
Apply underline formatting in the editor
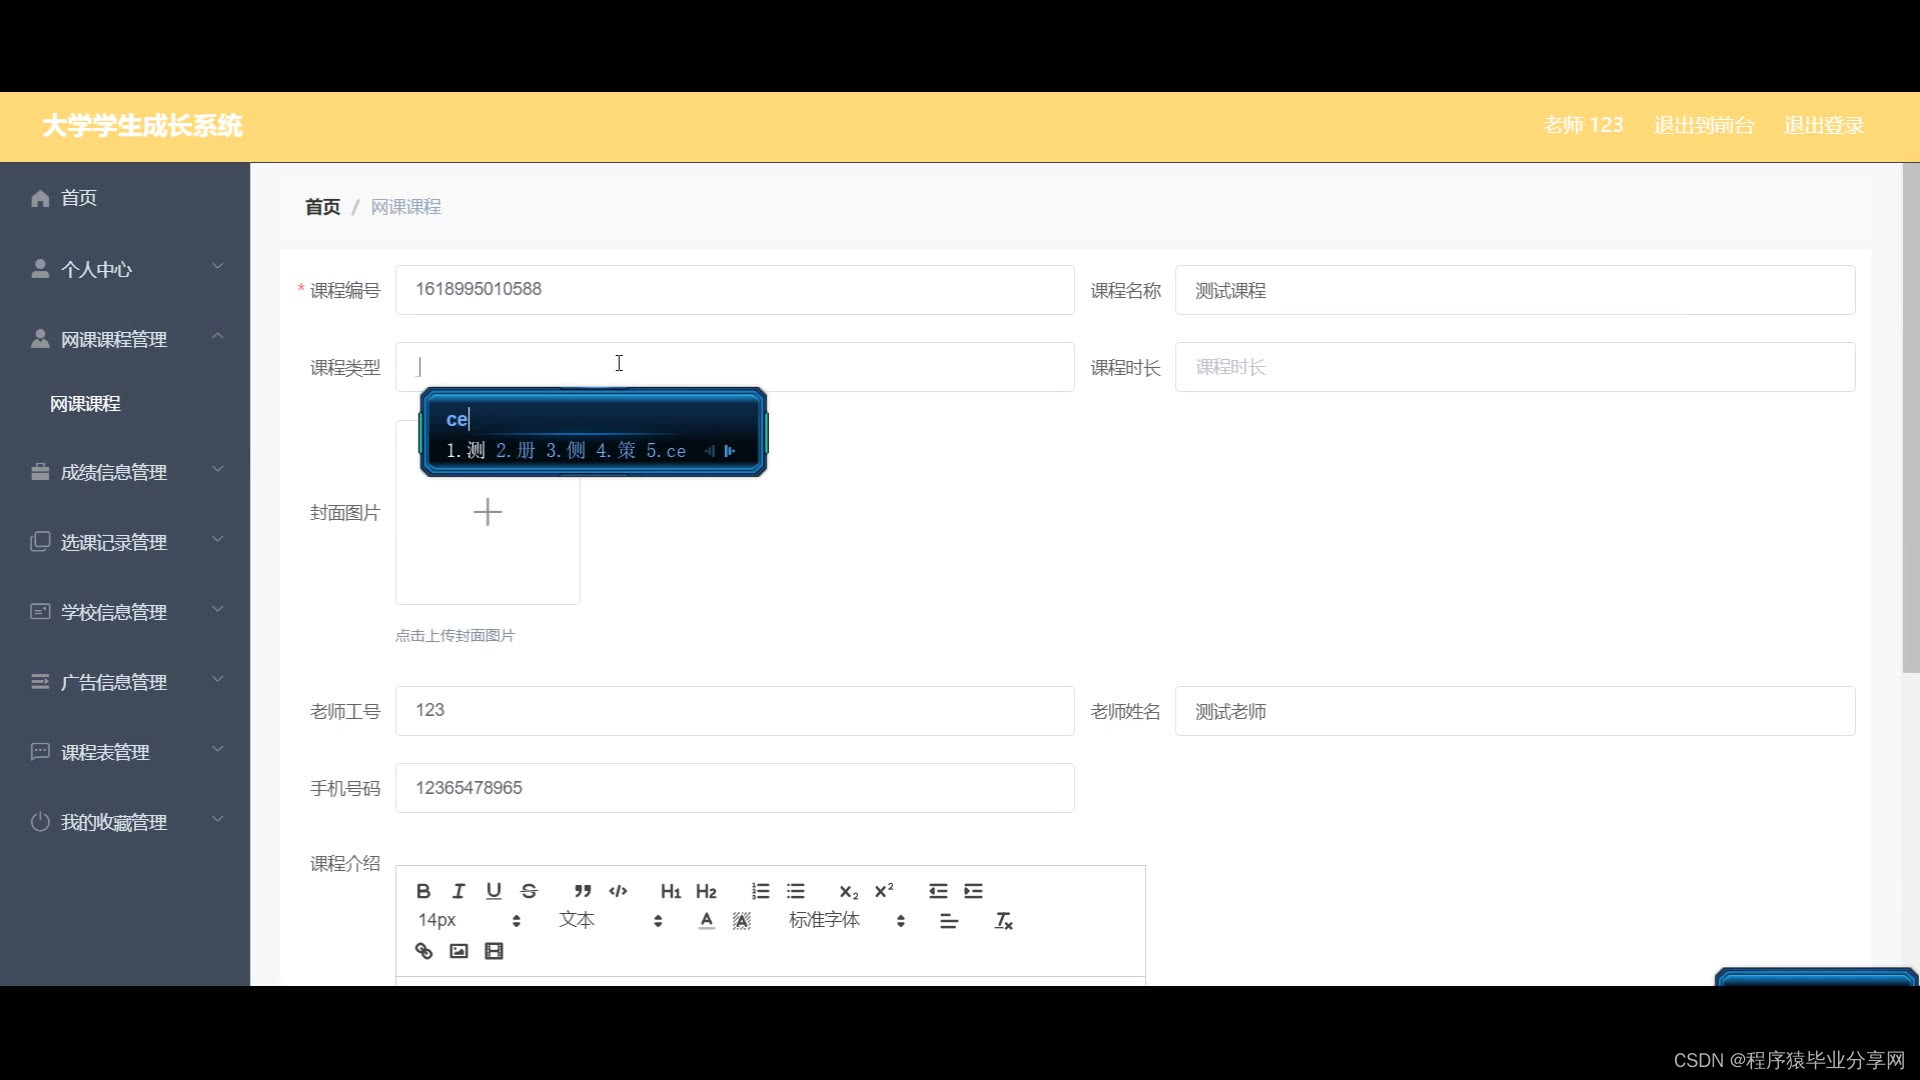pos(493,891)
